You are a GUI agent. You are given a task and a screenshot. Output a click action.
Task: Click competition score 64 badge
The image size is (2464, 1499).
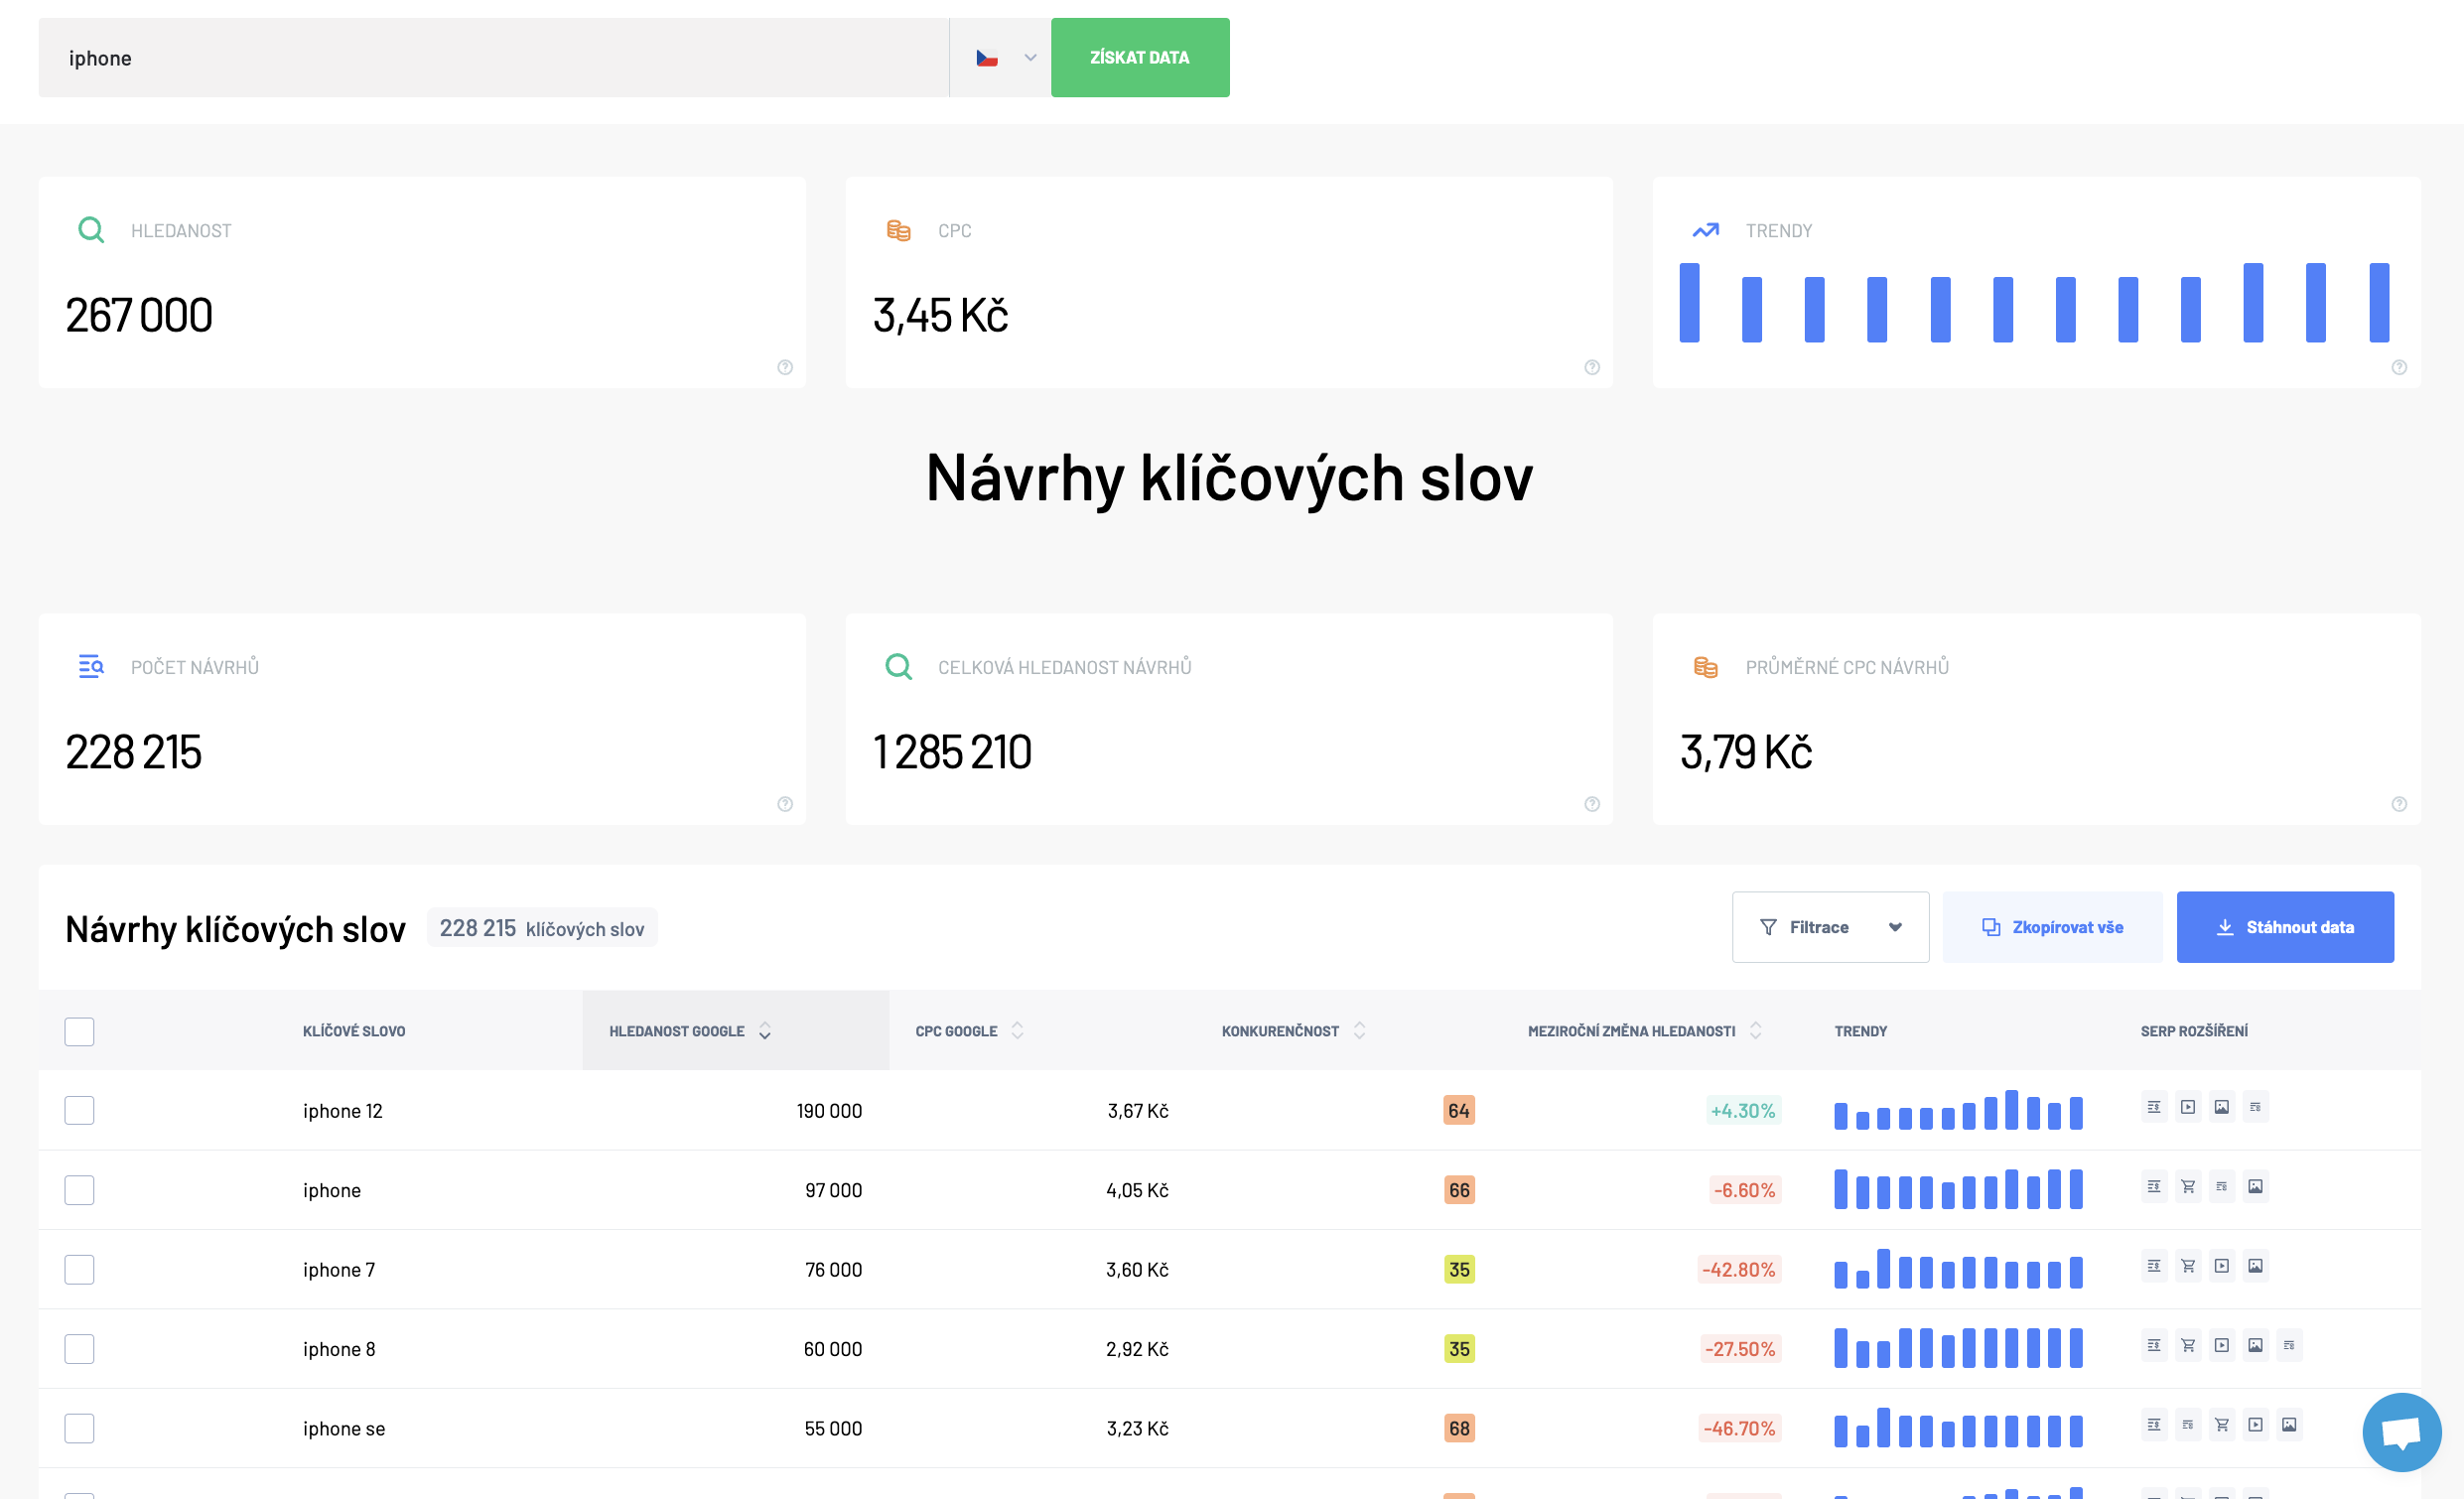coord(1459,1110)
